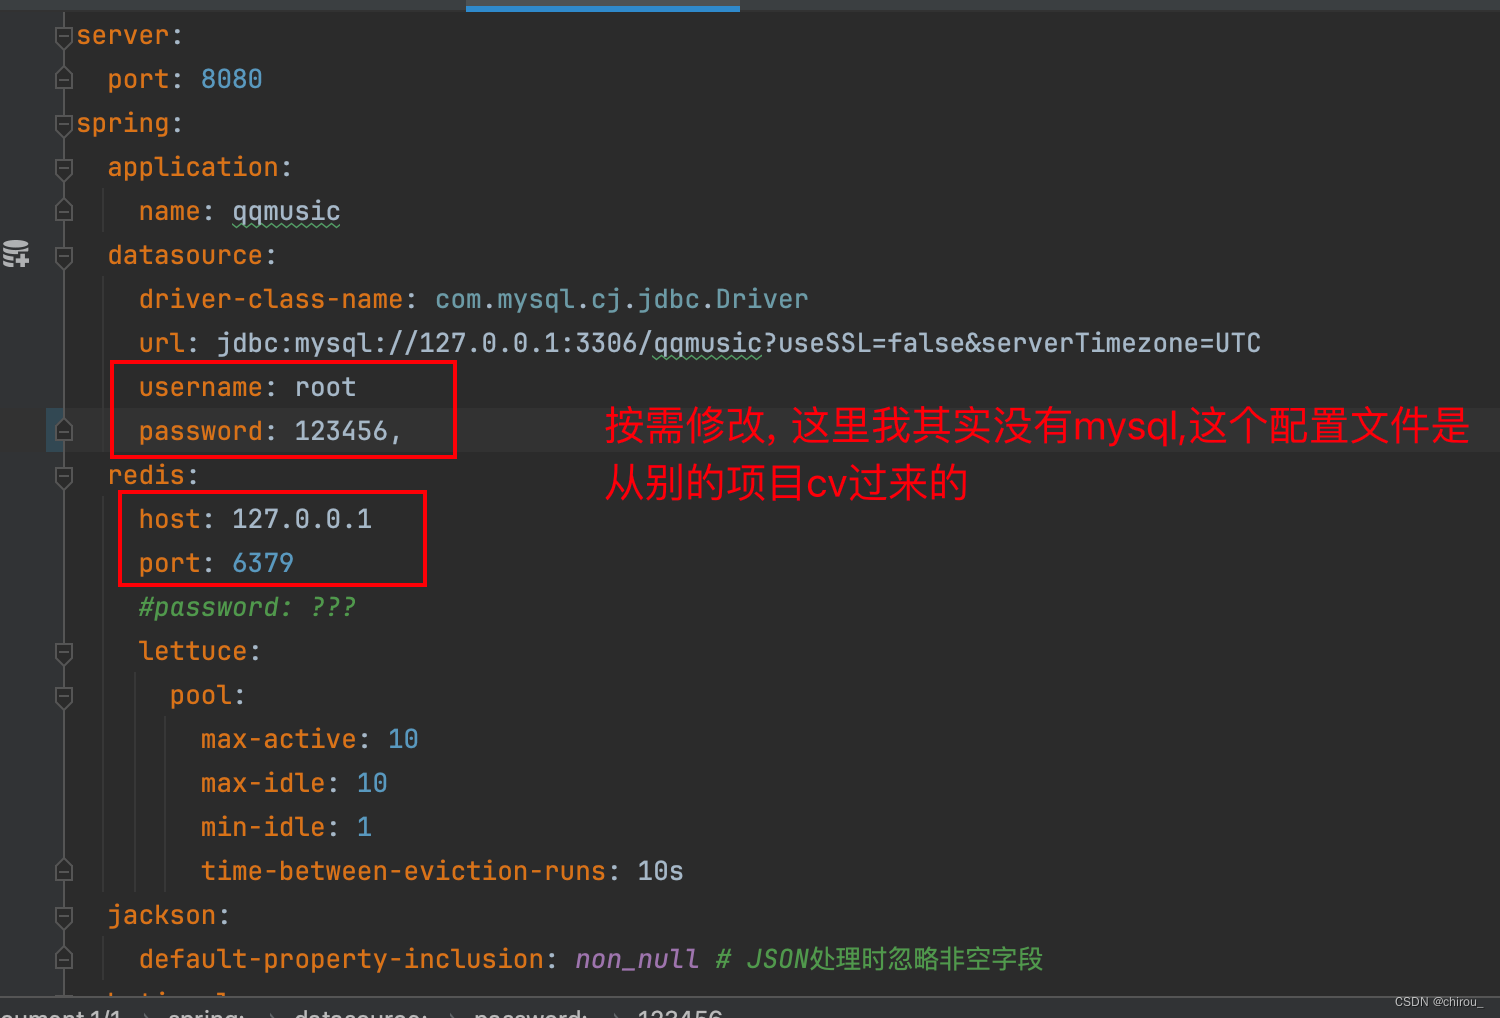Collapse the pool block fold marker

pos(64,696)
